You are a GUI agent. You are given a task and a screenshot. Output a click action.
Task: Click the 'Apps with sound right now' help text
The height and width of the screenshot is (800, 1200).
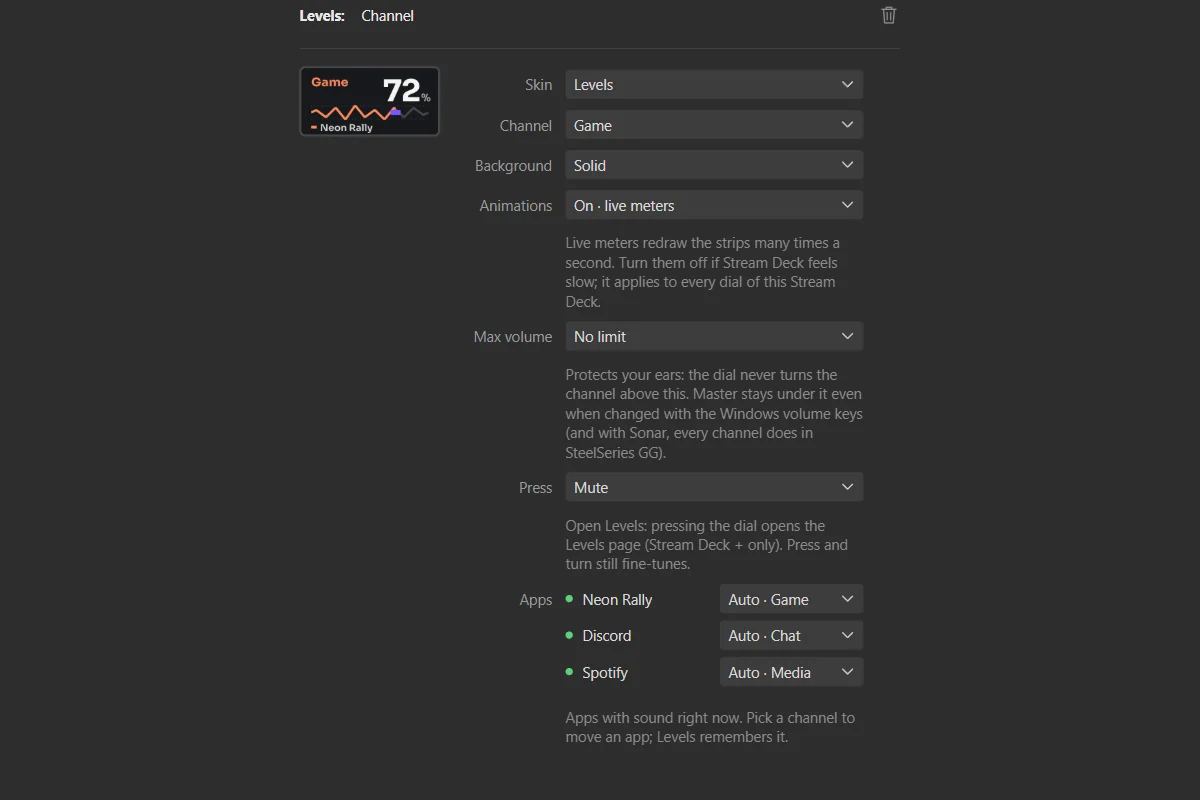710,727
